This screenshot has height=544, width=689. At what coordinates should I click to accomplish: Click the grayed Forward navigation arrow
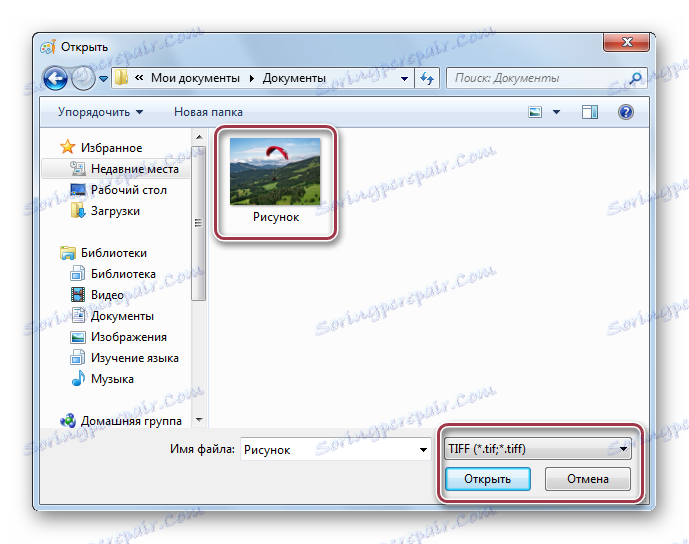click(83, 79)
